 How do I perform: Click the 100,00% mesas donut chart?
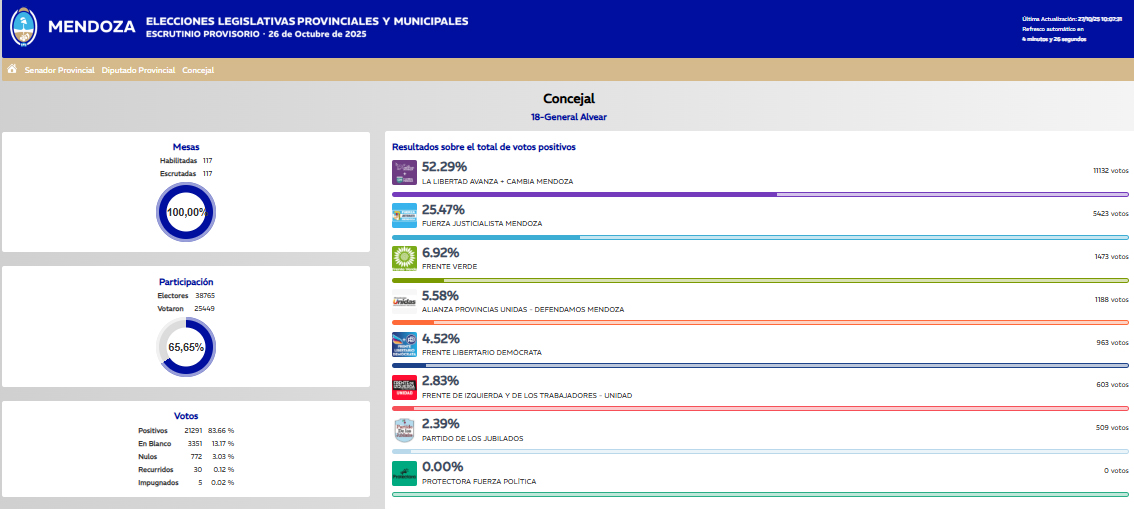[186, 212]
